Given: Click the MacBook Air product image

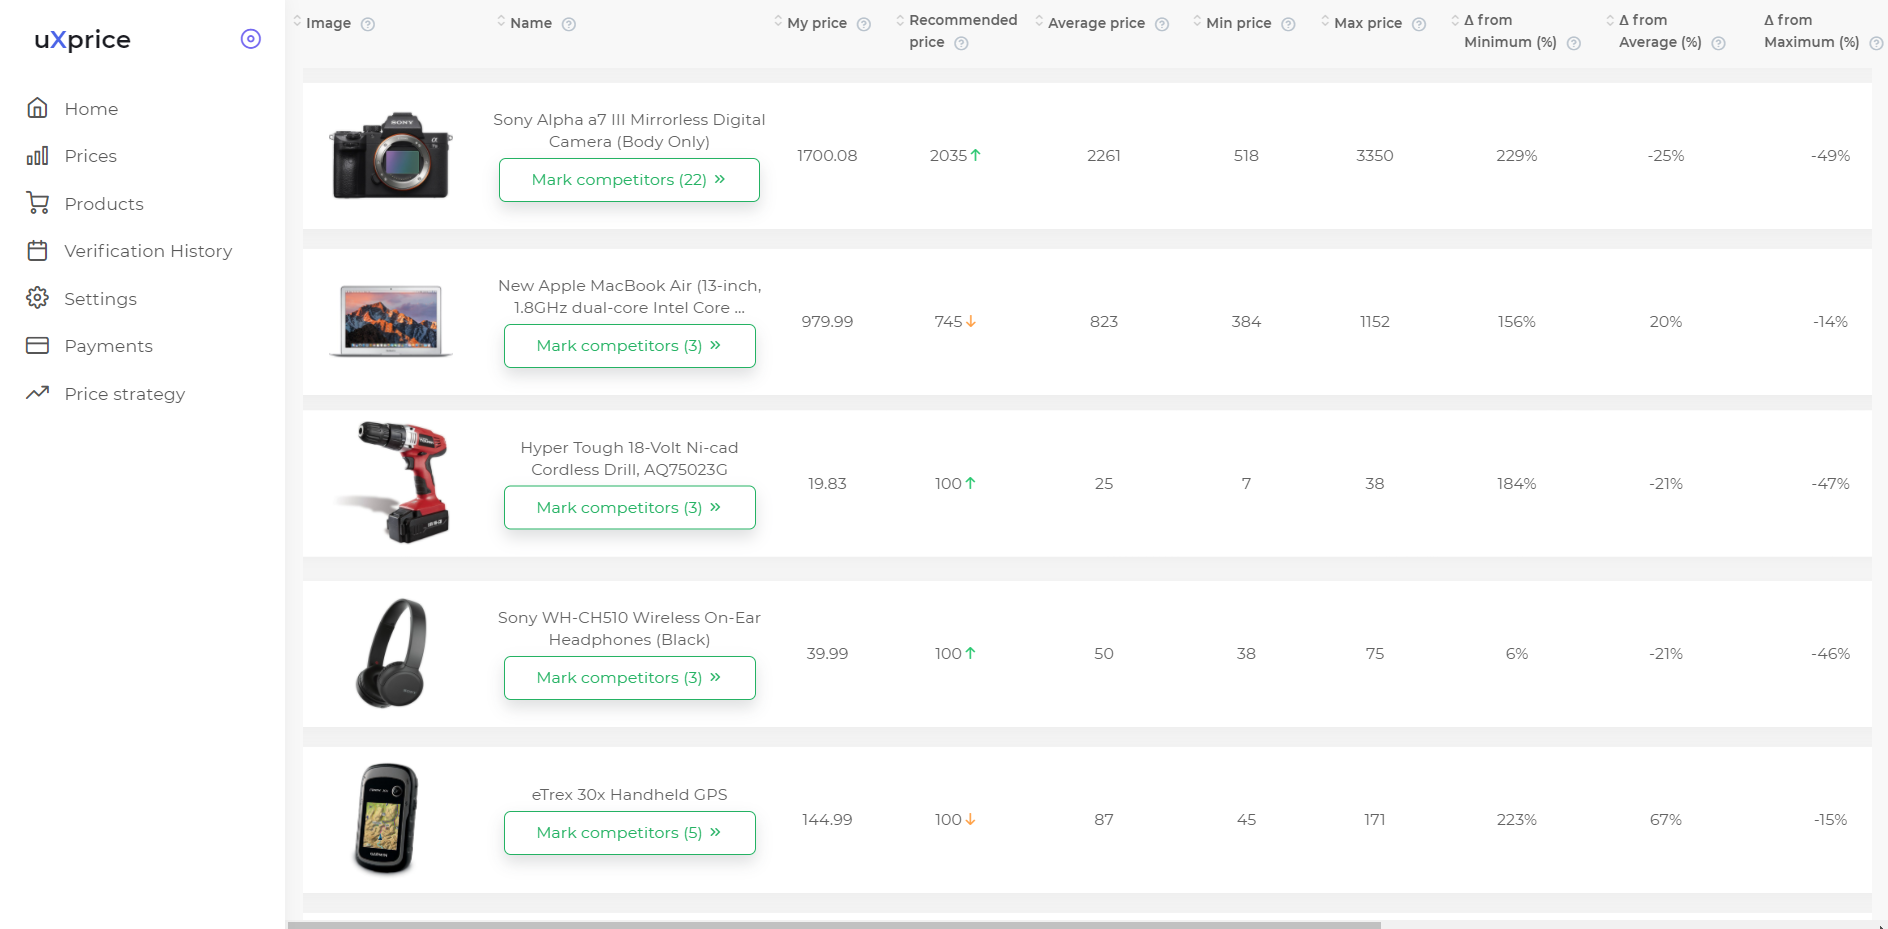Looking at the screenshot, I should (391, 321).
